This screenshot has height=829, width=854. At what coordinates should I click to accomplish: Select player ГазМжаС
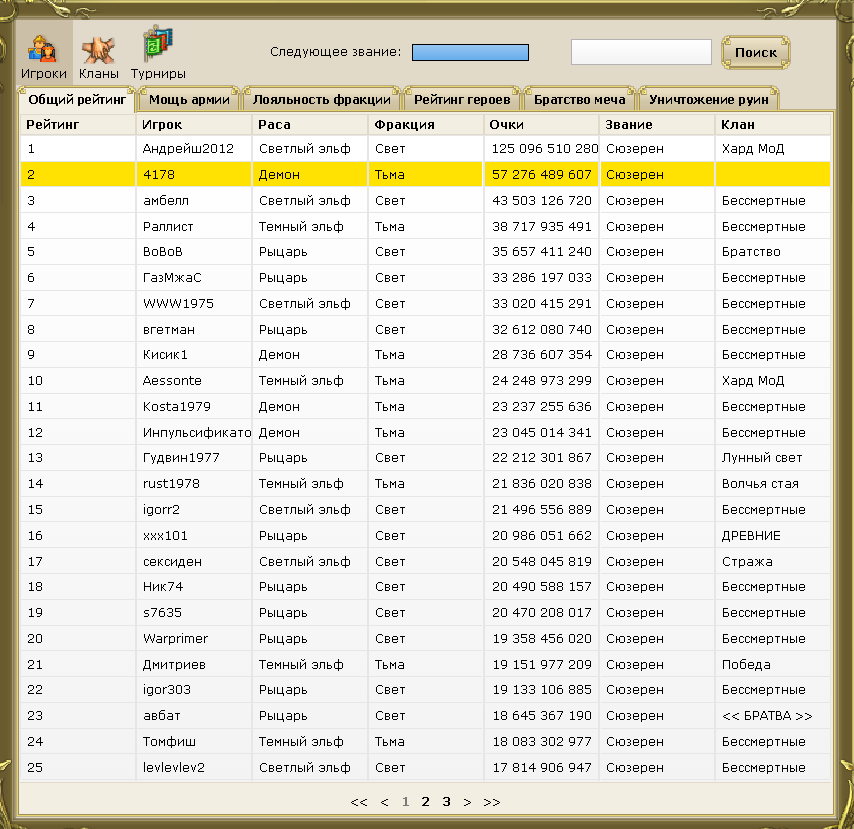coord(172,278)
